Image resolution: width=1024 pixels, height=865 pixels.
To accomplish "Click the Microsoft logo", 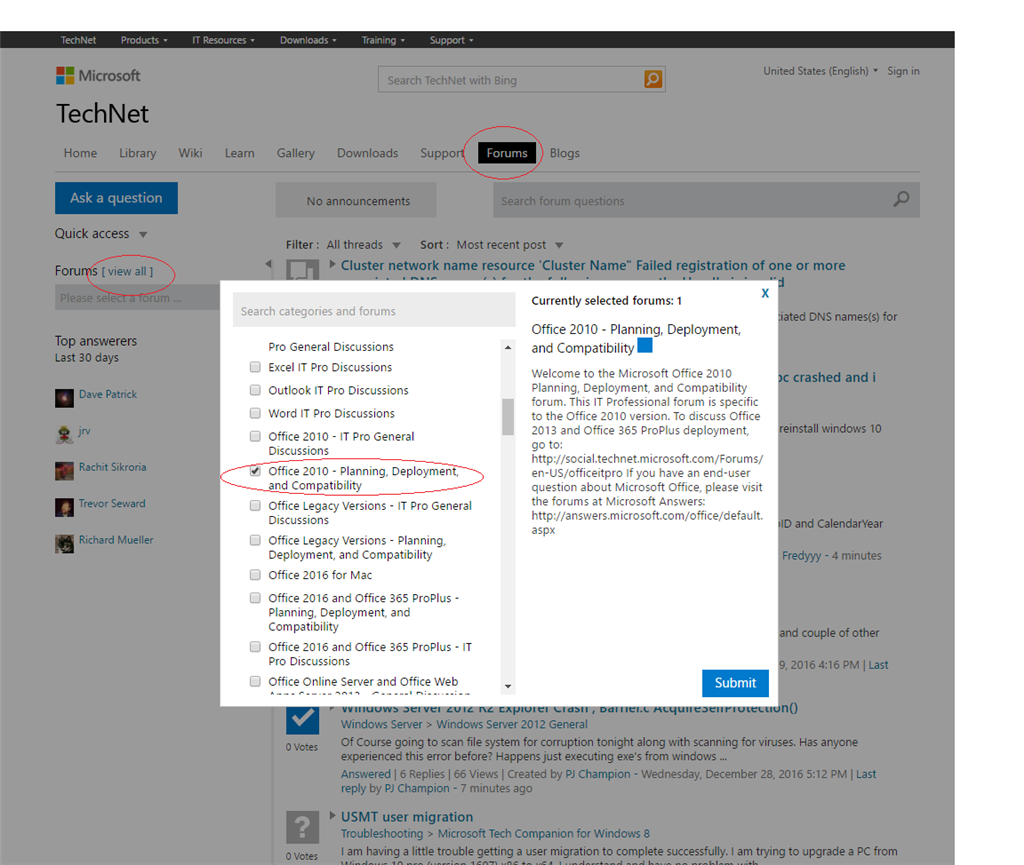I will (98, 76).
